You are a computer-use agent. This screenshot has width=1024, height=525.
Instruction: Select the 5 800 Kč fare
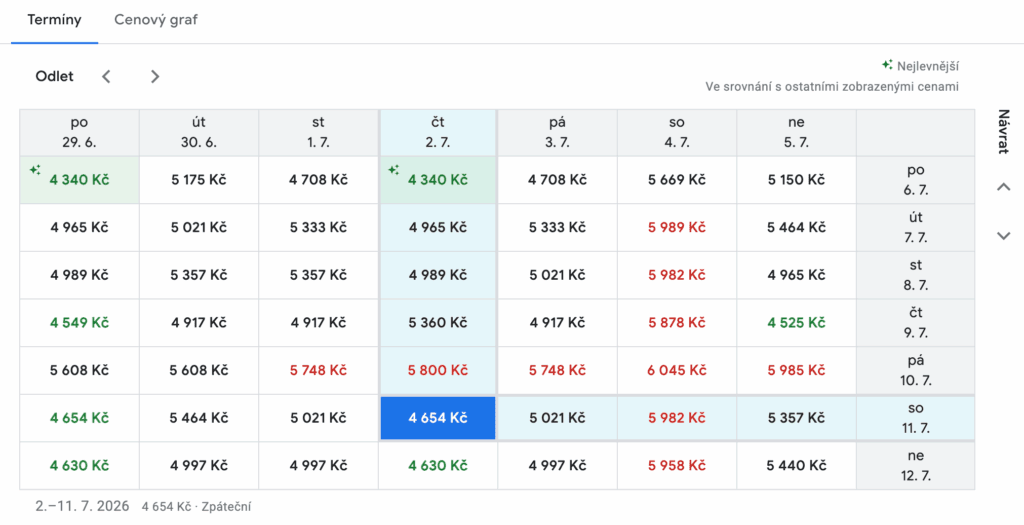[438, 370]
